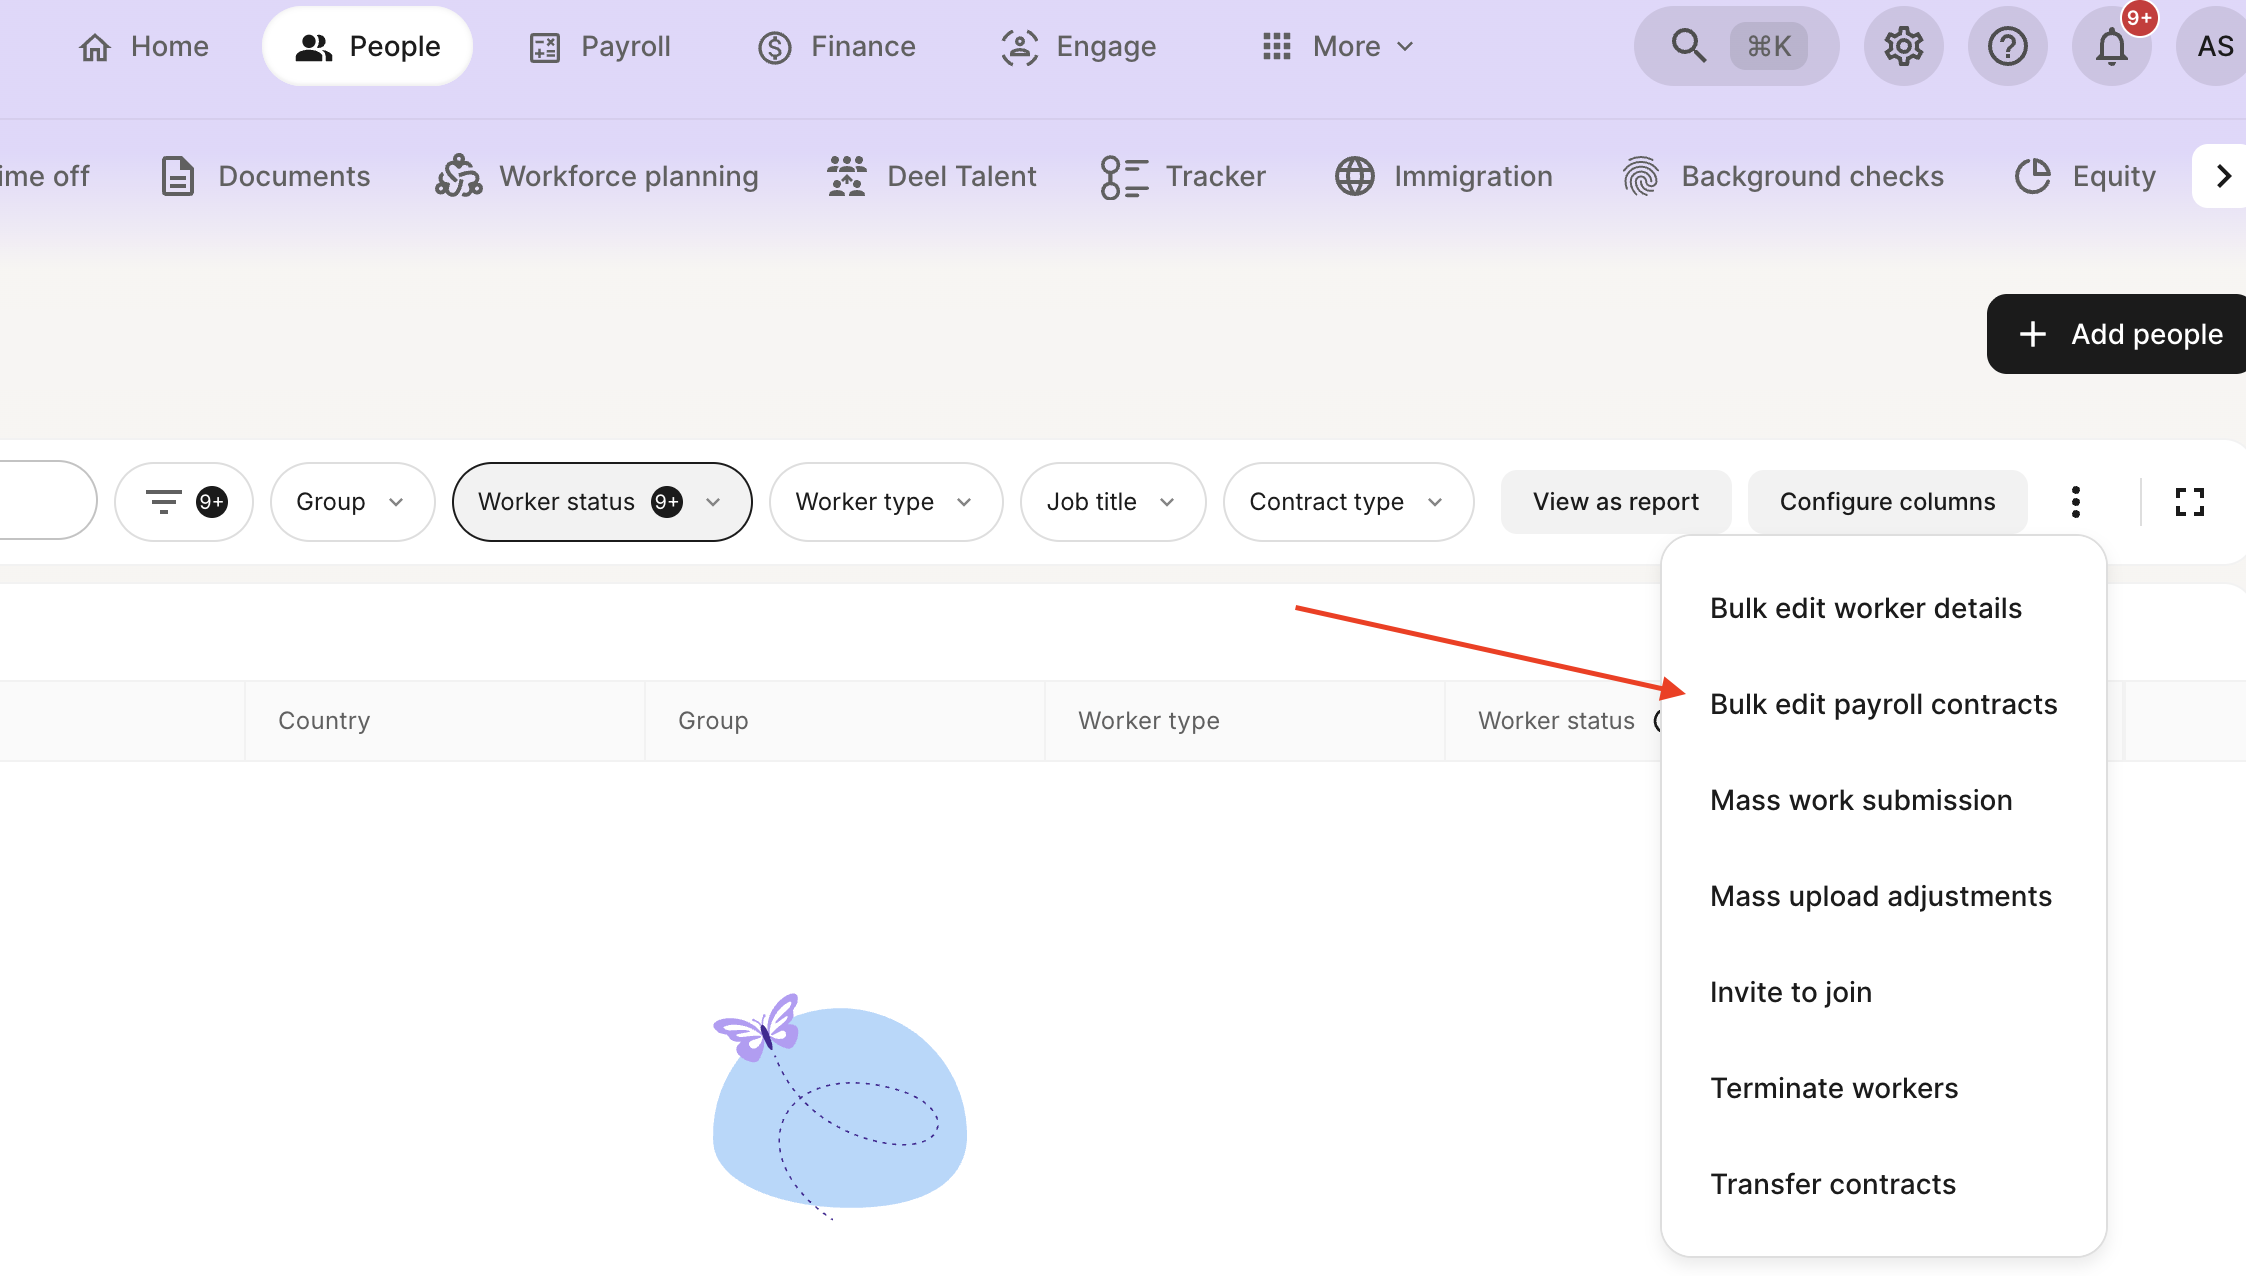Viewport: 2246px width, 1276px height.
Task: Toggle fullscreen table view icon
Action: [2191, 501]
